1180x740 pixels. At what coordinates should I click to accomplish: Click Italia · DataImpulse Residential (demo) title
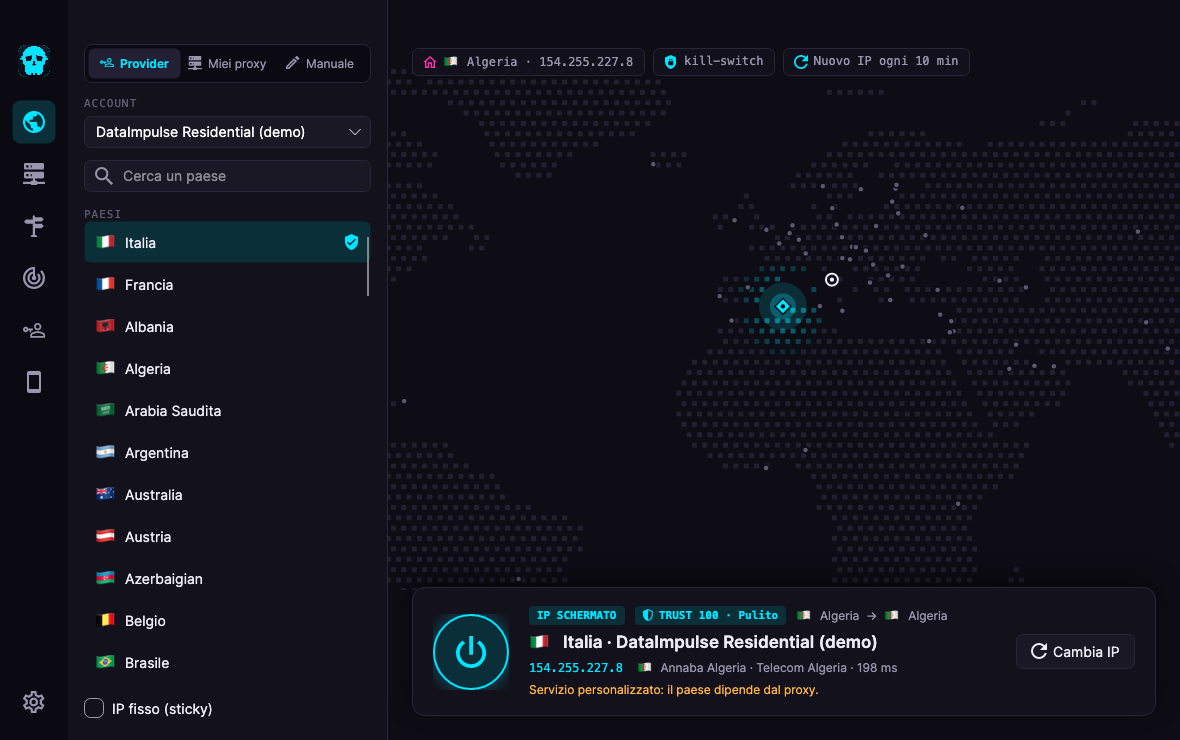coord(720,642)
